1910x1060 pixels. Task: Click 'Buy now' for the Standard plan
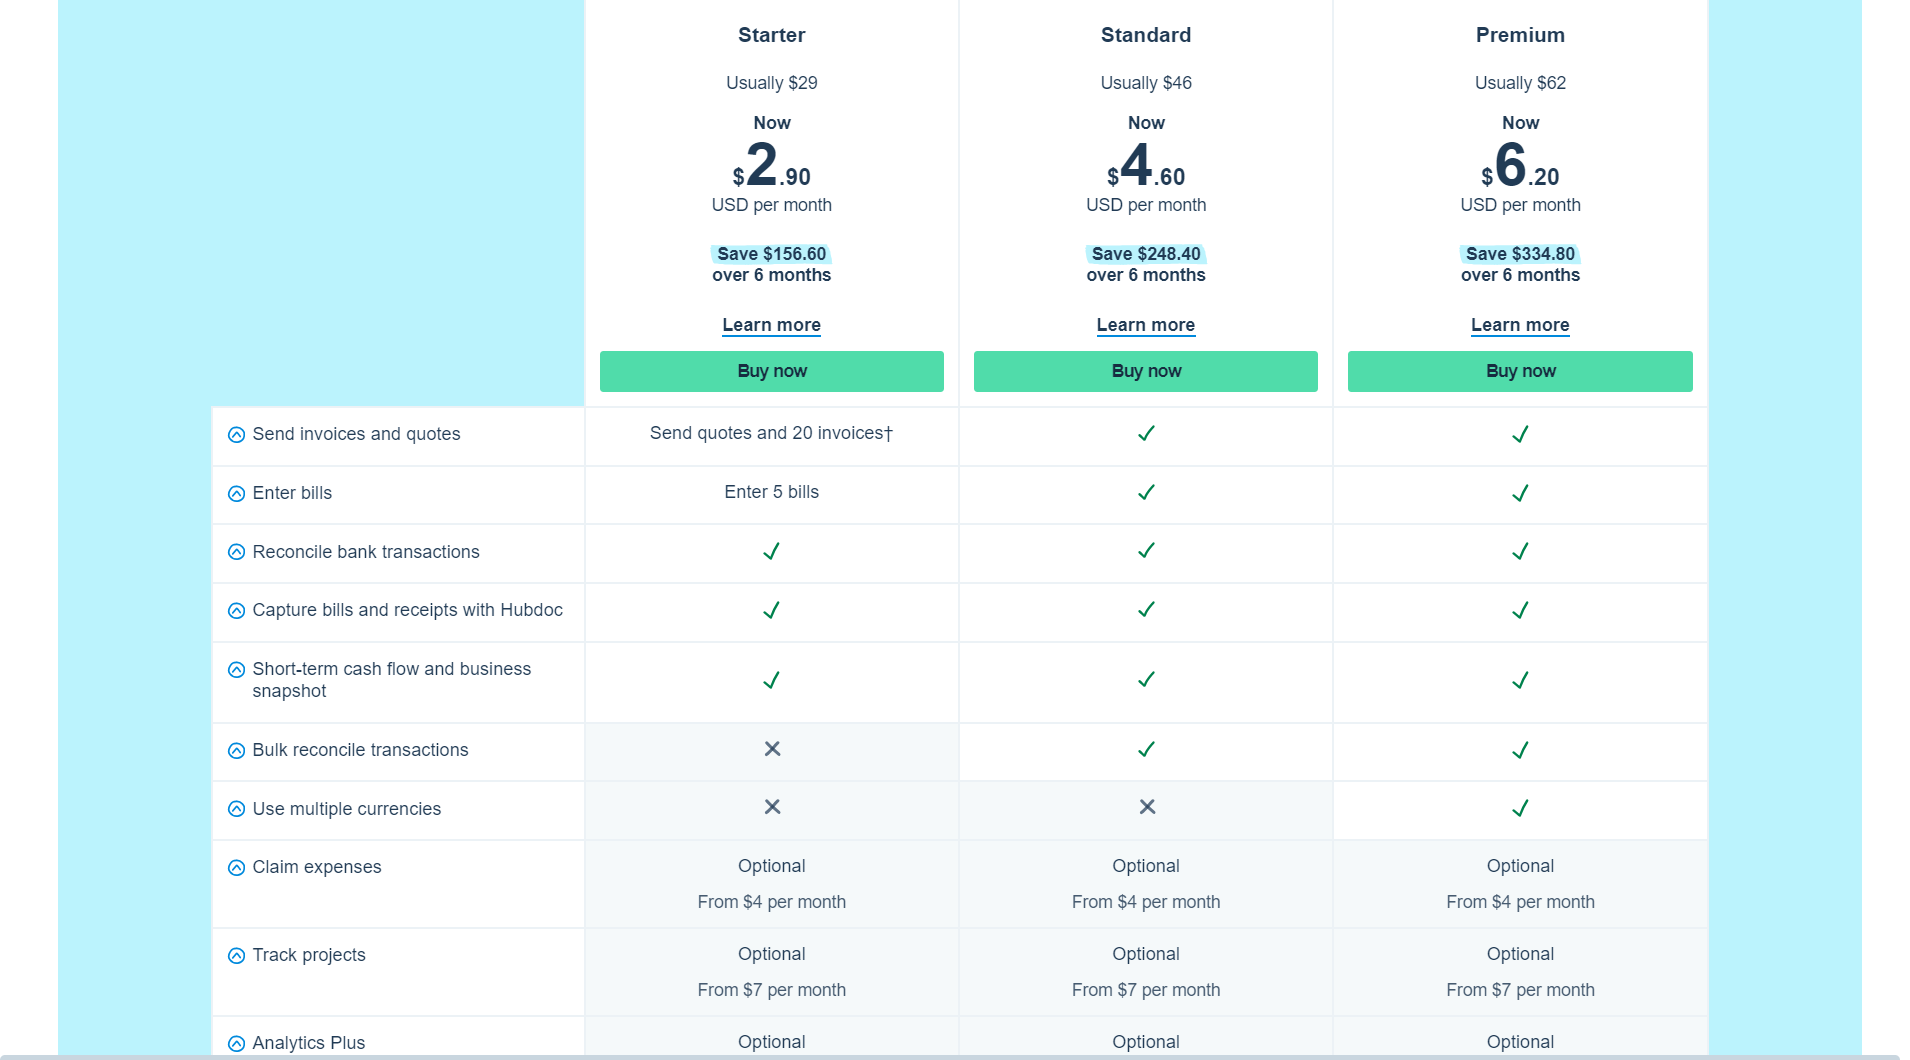coord(1145,371)
